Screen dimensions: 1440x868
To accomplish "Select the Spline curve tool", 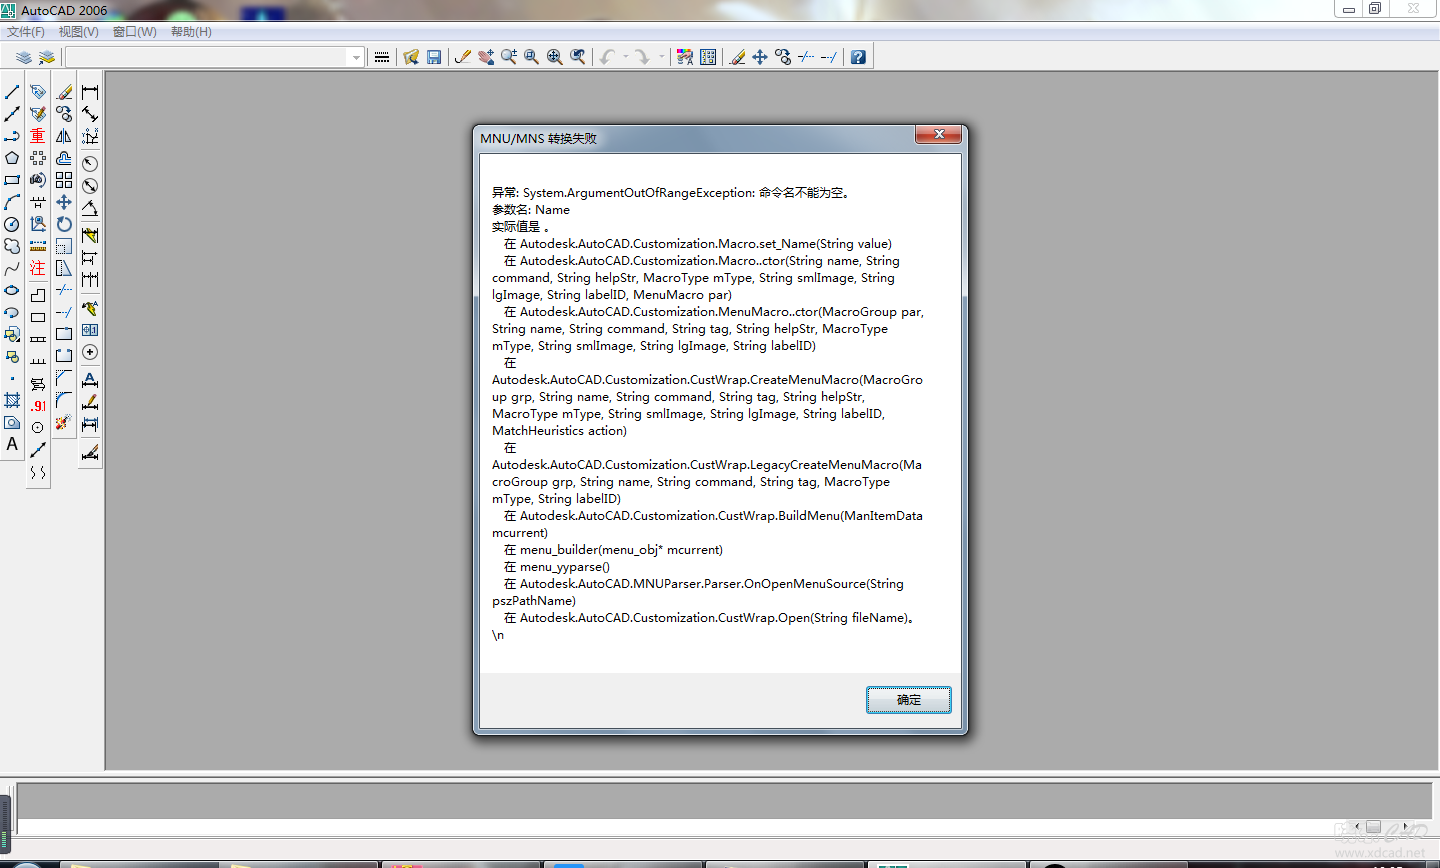I will (12, 268).
